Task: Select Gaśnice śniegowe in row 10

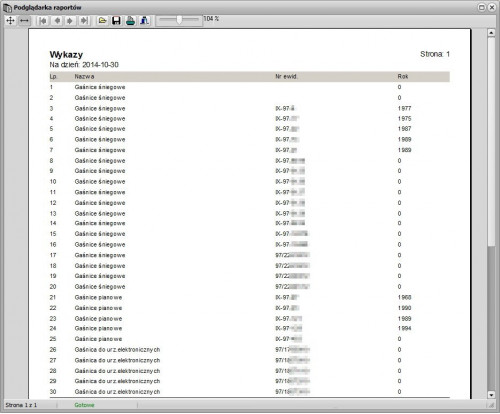Action: pyautogui.click(x=100, y=182)
